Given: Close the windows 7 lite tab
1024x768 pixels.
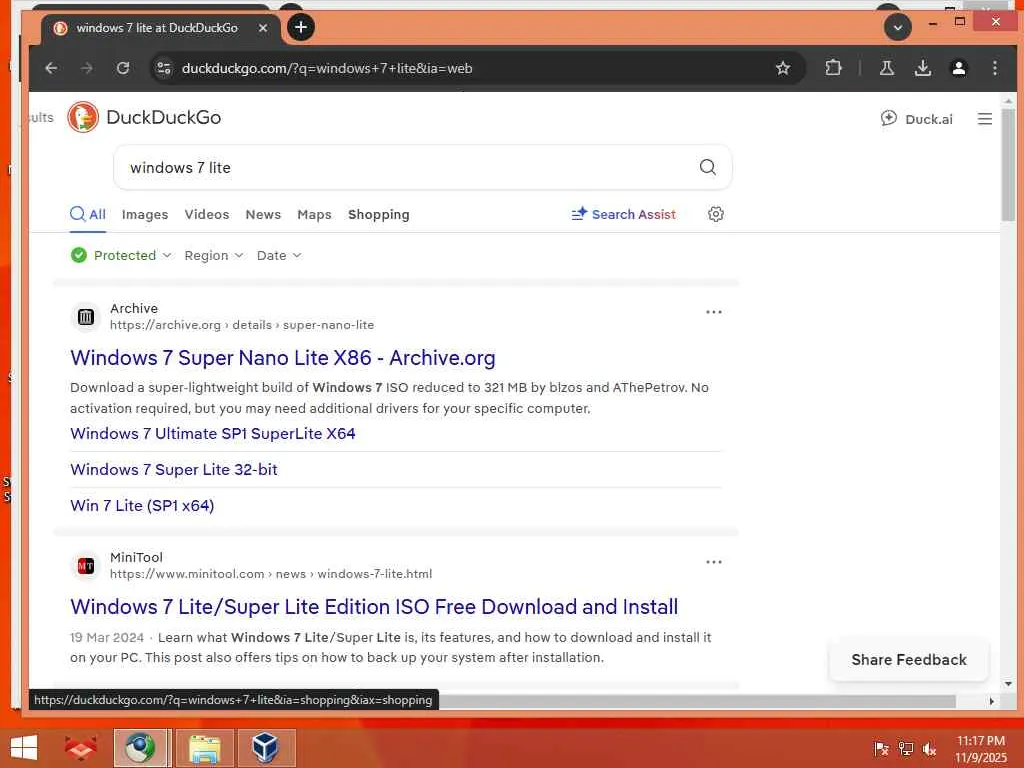Looking at the screenshot, I should [x=263, y=28].
